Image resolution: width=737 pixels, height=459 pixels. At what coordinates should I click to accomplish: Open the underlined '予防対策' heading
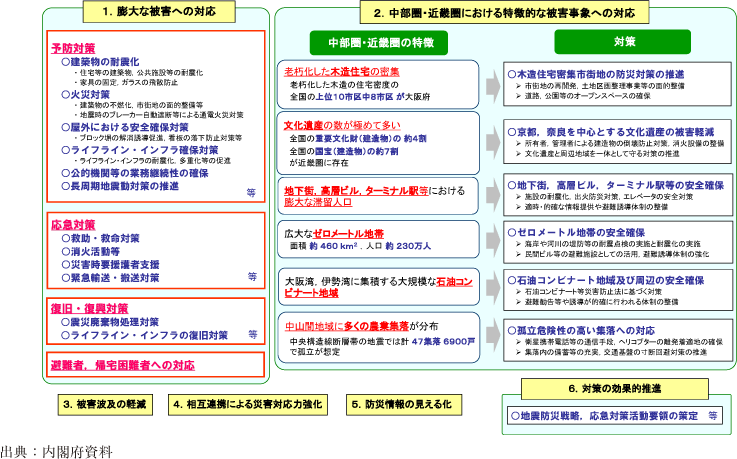[73, 48]
